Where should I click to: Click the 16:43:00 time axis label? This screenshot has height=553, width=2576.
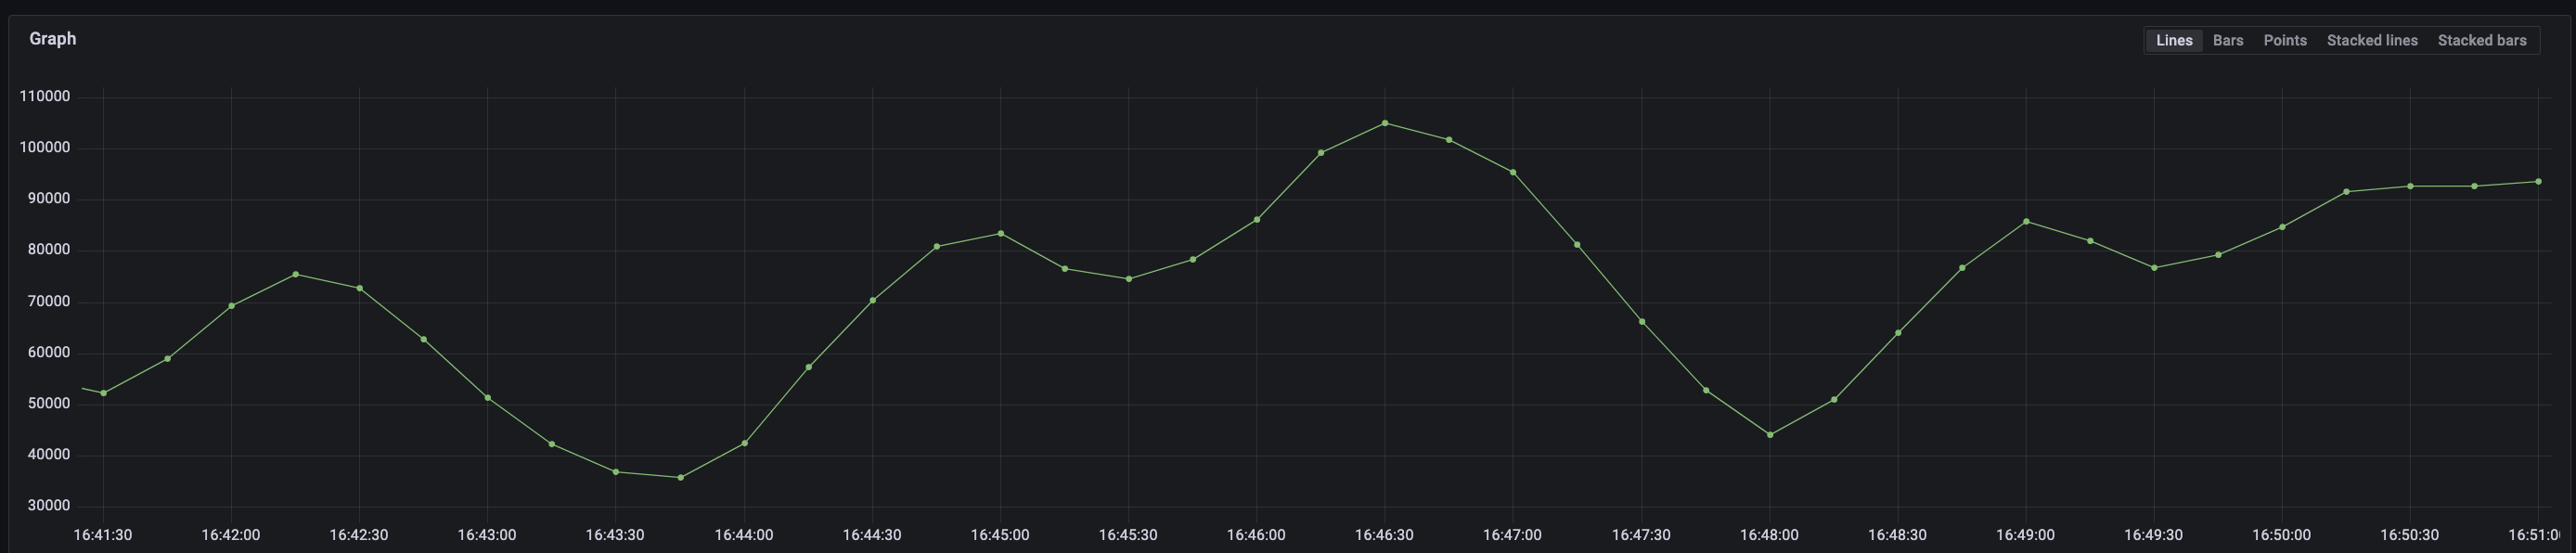(x=487, y=535)
